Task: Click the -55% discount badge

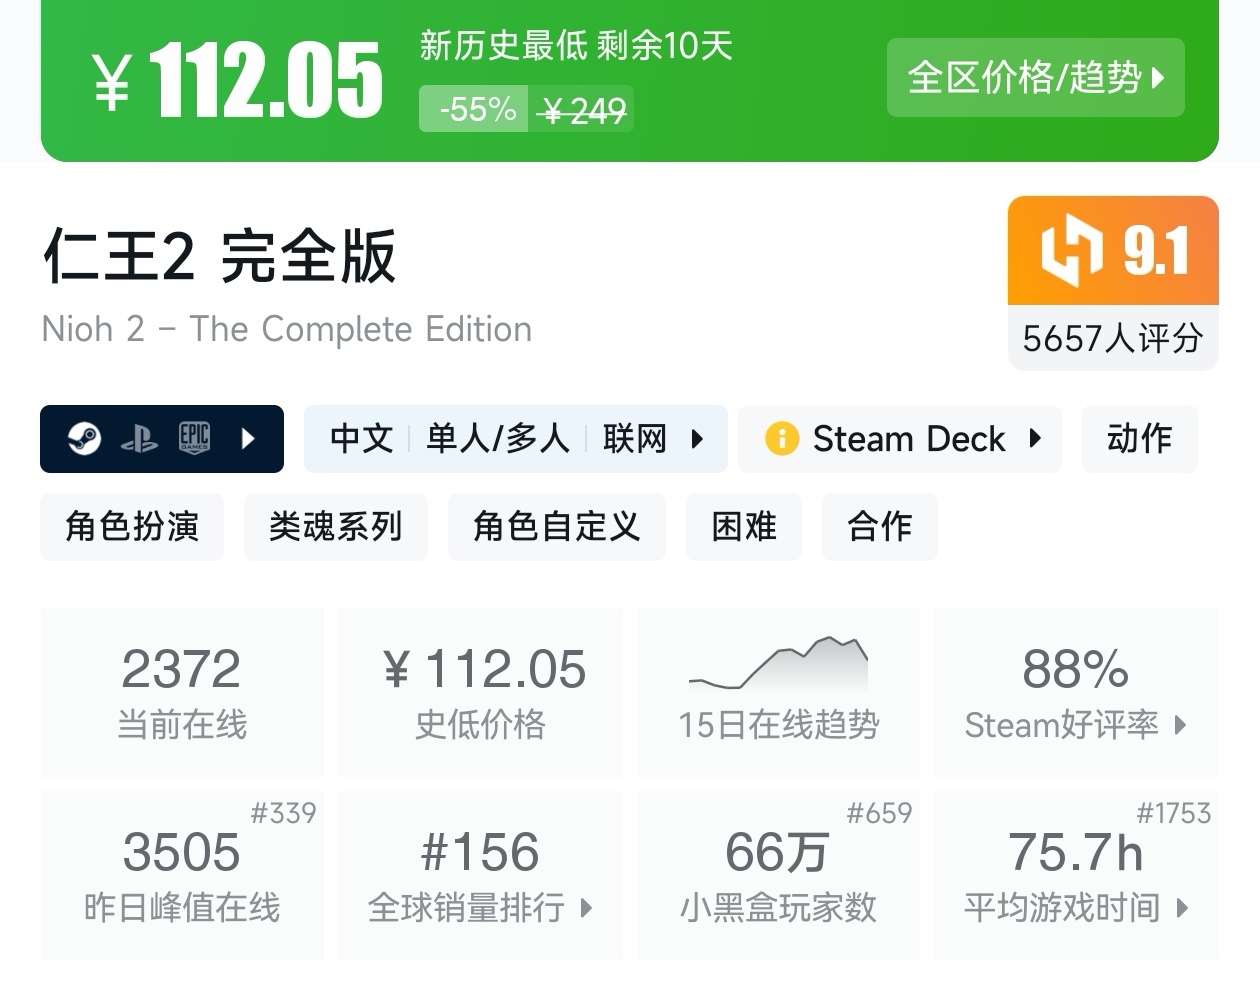Action: [472, 108]
